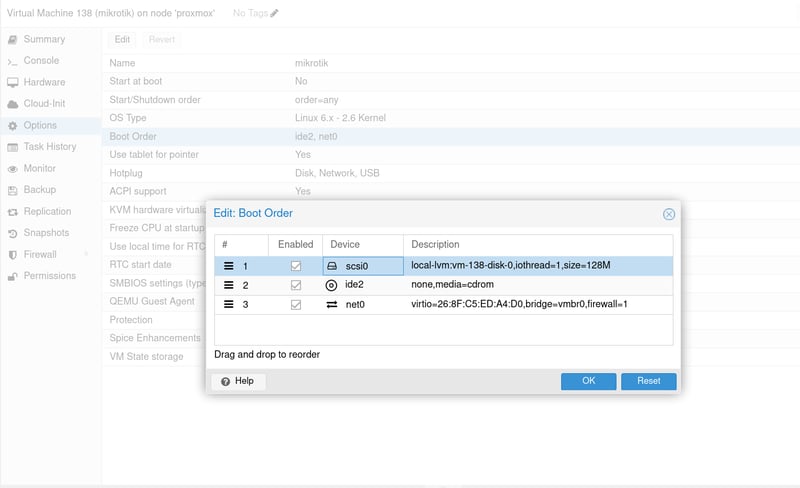Open the Console view
This screenshot has height=488, width=800.
(41, 60)
